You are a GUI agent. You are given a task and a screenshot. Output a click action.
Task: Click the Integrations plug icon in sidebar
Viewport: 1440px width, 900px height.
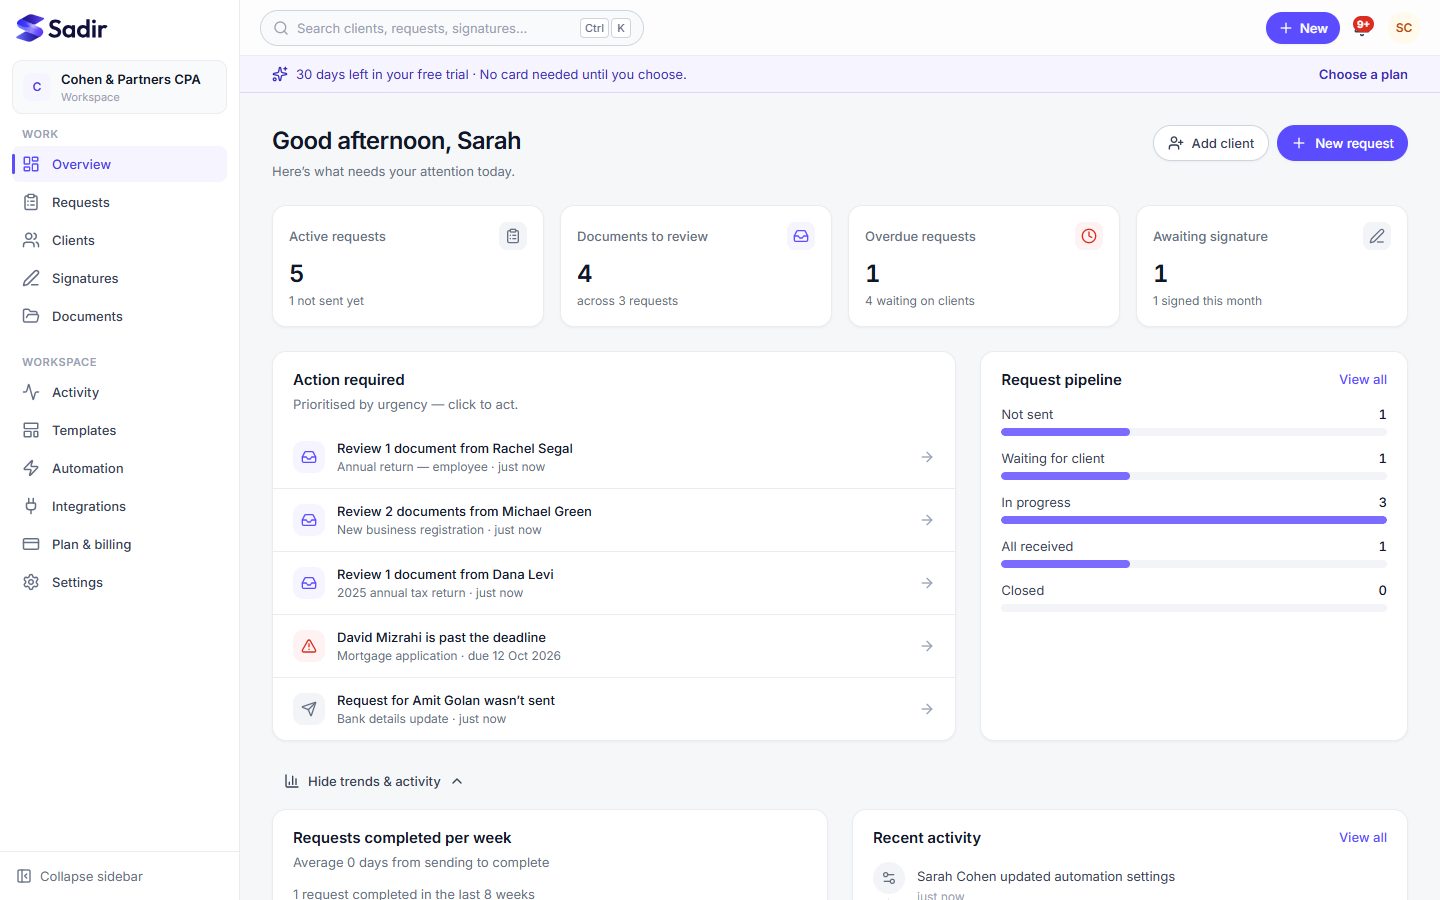coord(31,506)
